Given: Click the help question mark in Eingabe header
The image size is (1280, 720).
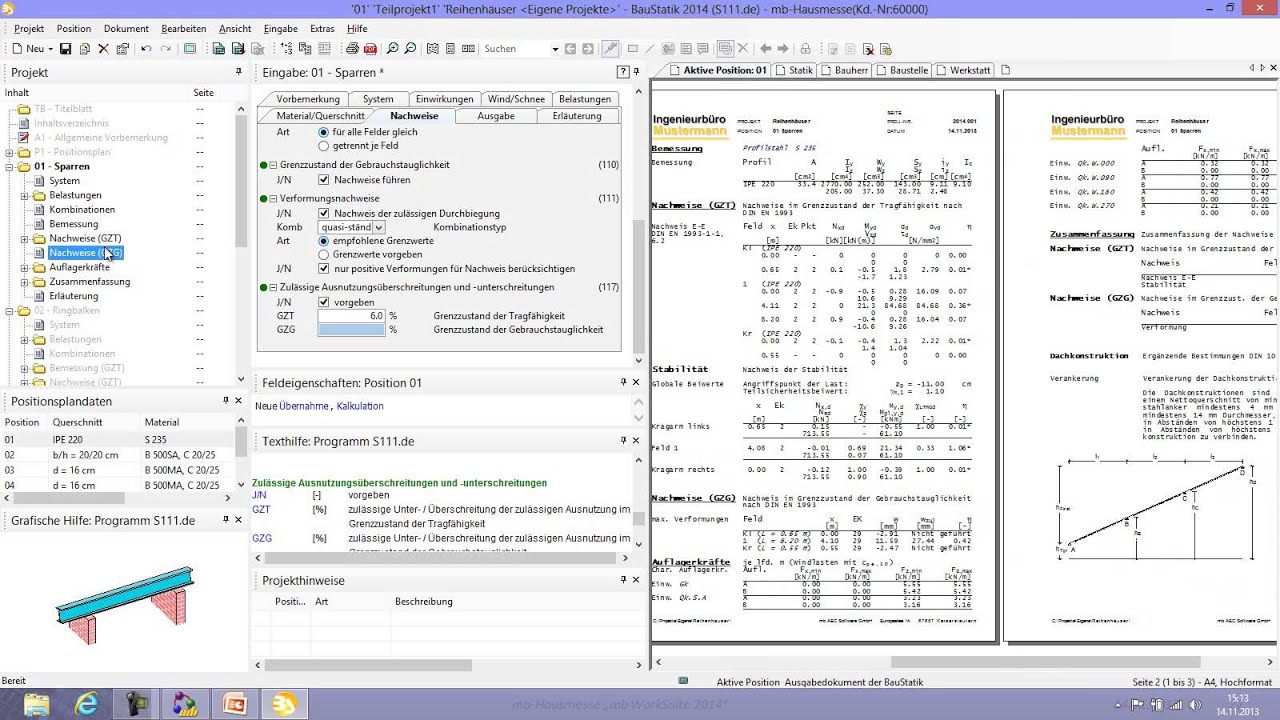Looking at the screenshot, I should pyautogui.click(x=623, y=72).
